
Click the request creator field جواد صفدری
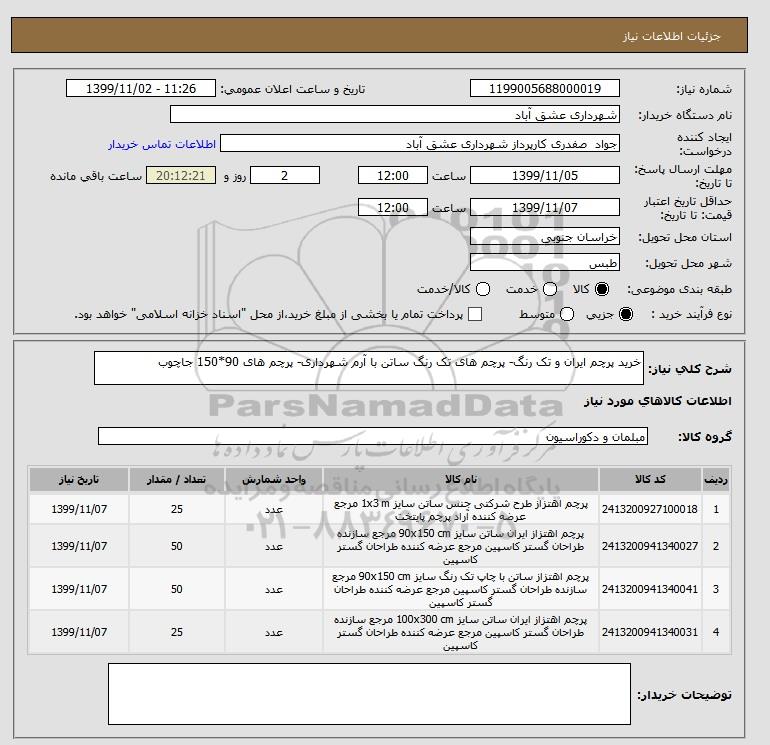coord(420,144)
